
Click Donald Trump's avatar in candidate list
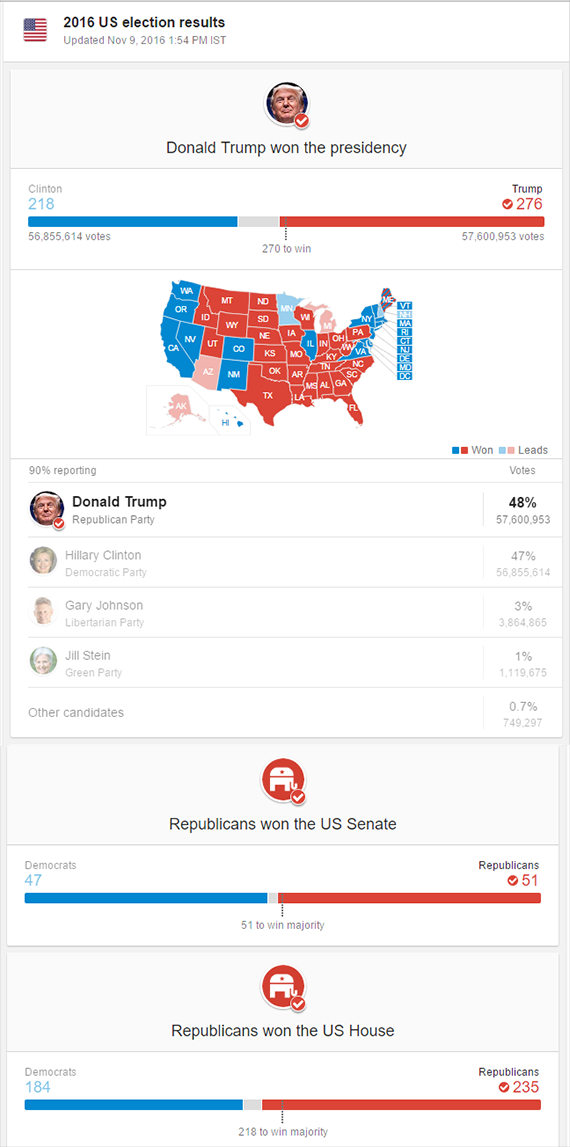click(x=46, y=509)
